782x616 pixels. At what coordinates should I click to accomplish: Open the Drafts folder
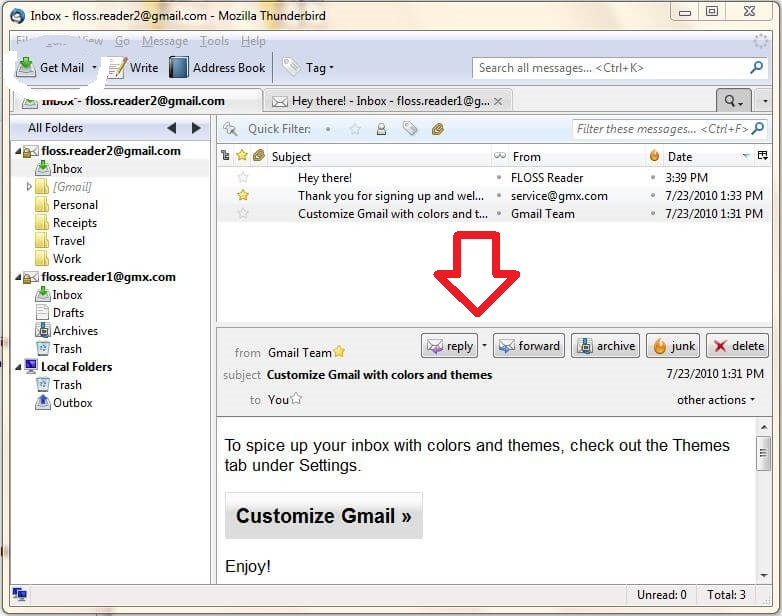[x=59, y=313]
